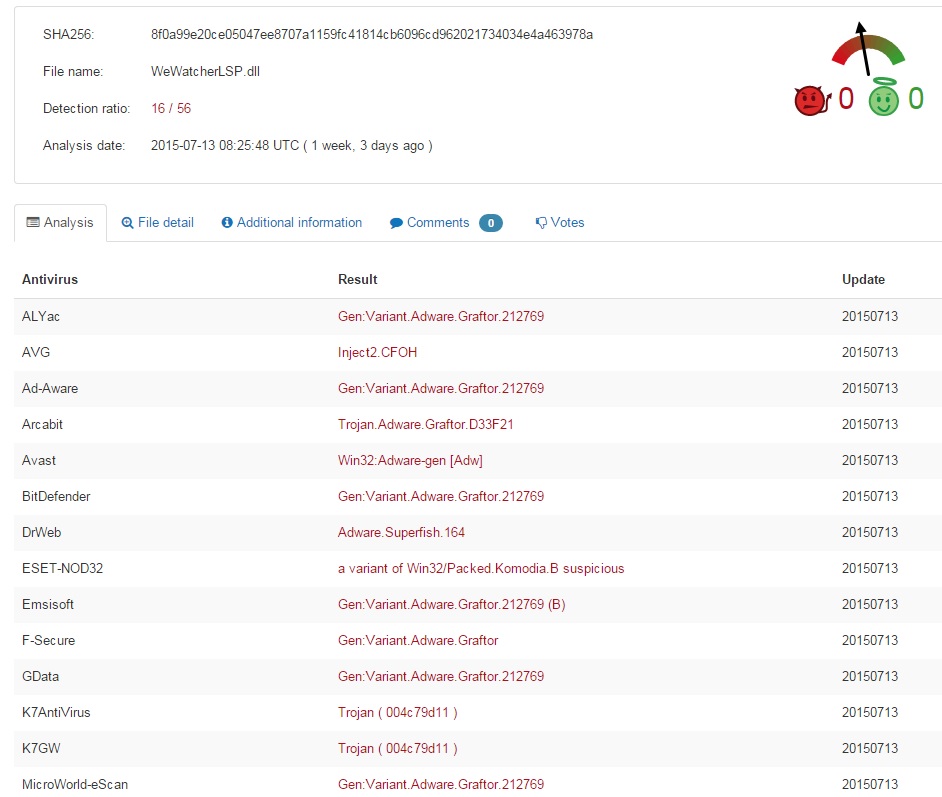Image resolution: width=942 pixels, height=797 pixels.
Task: Open the Additional information tab
Action: [x=292, y=223]
